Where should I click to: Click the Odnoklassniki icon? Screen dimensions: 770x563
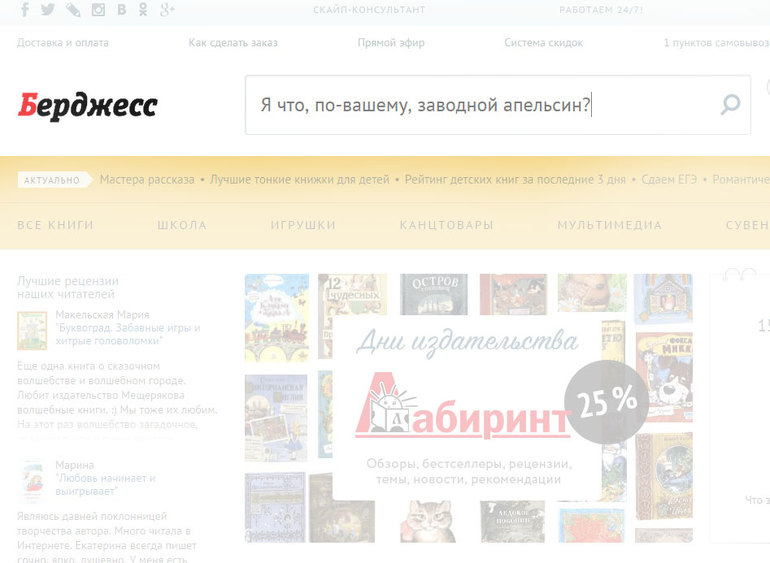pyautogui.click(x=143, y=10)
